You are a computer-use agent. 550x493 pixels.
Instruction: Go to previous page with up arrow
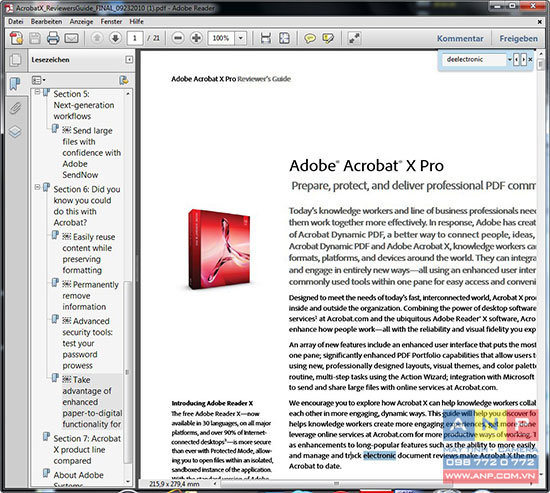click(x=97, y=38)
